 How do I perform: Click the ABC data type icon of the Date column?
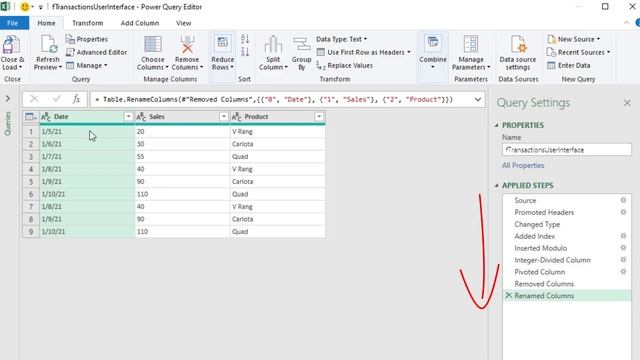coord(46,117)
